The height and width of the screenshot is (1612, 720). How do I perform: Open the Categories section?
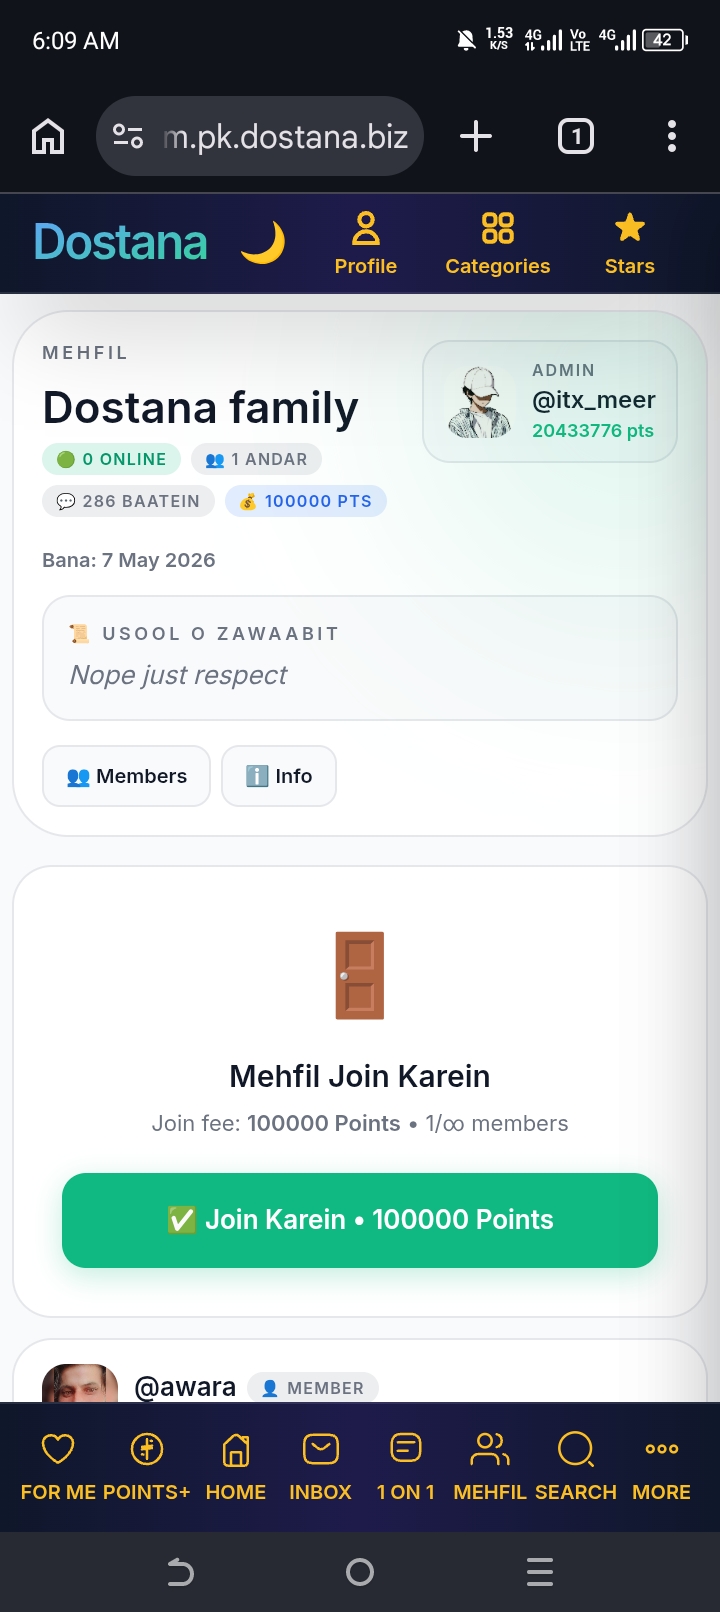[x=498, y=243]
